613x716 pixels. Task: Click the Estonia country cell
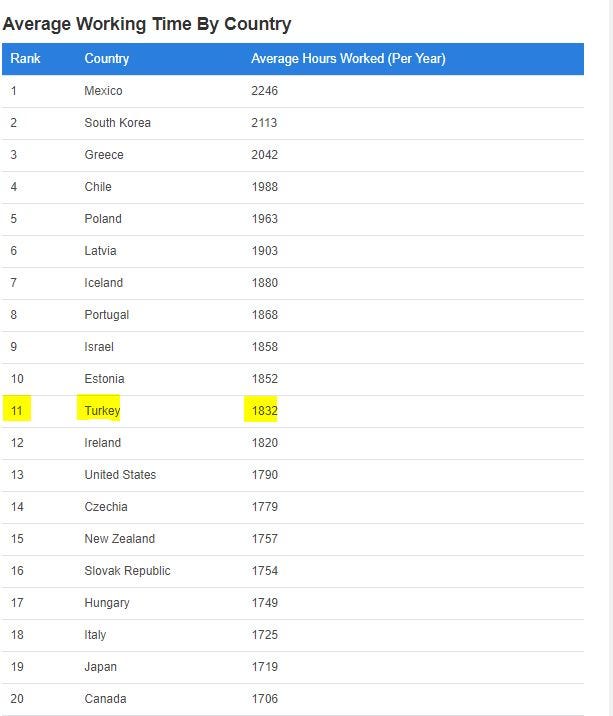[105, 379]
